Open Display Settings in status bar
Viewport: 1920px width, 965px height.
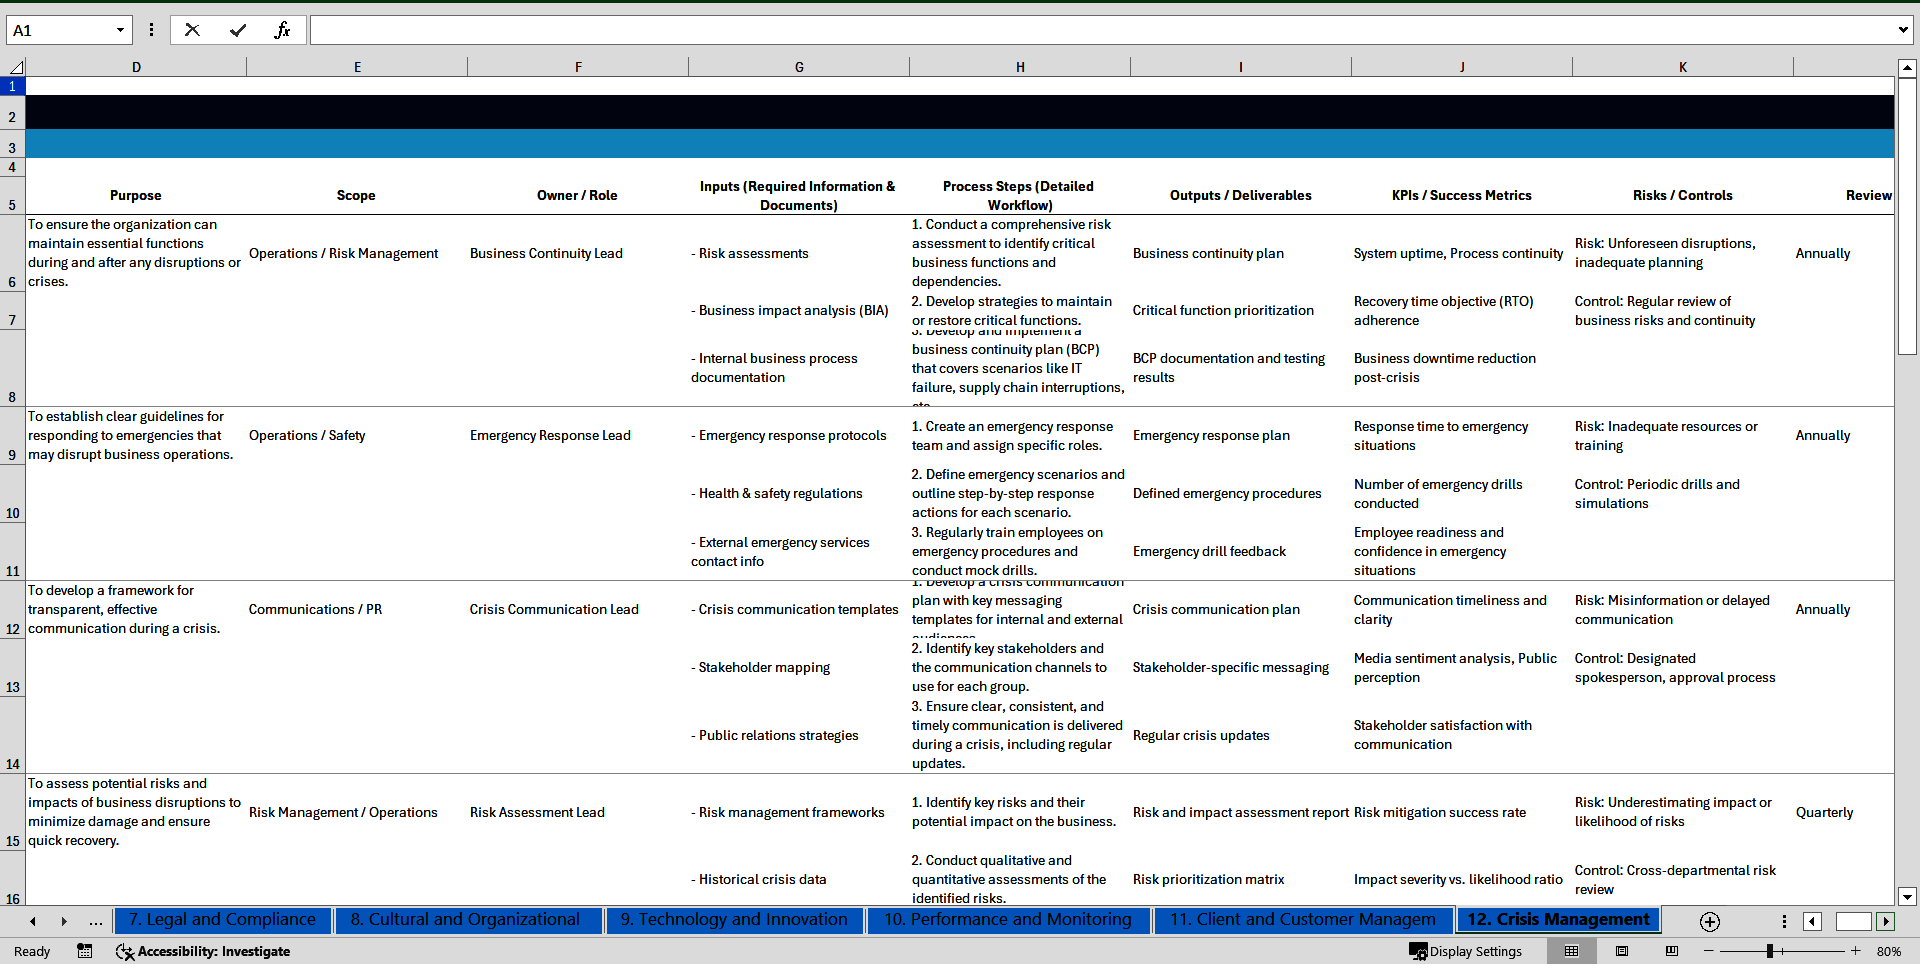(x=1466, y=951)
